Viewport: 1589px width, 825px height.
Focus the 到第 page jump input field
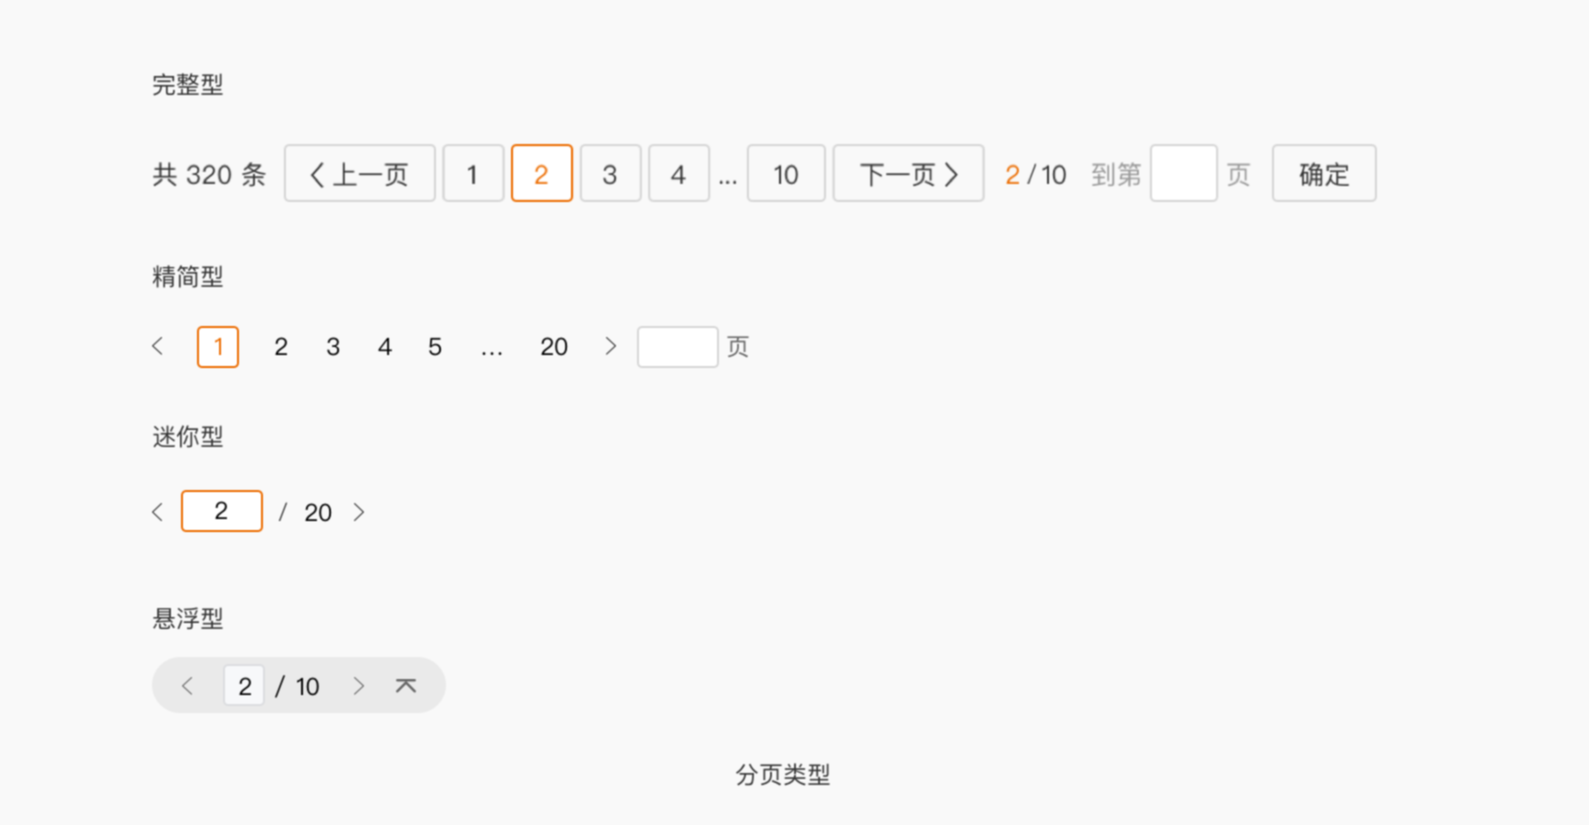(x=1183, y=174)
